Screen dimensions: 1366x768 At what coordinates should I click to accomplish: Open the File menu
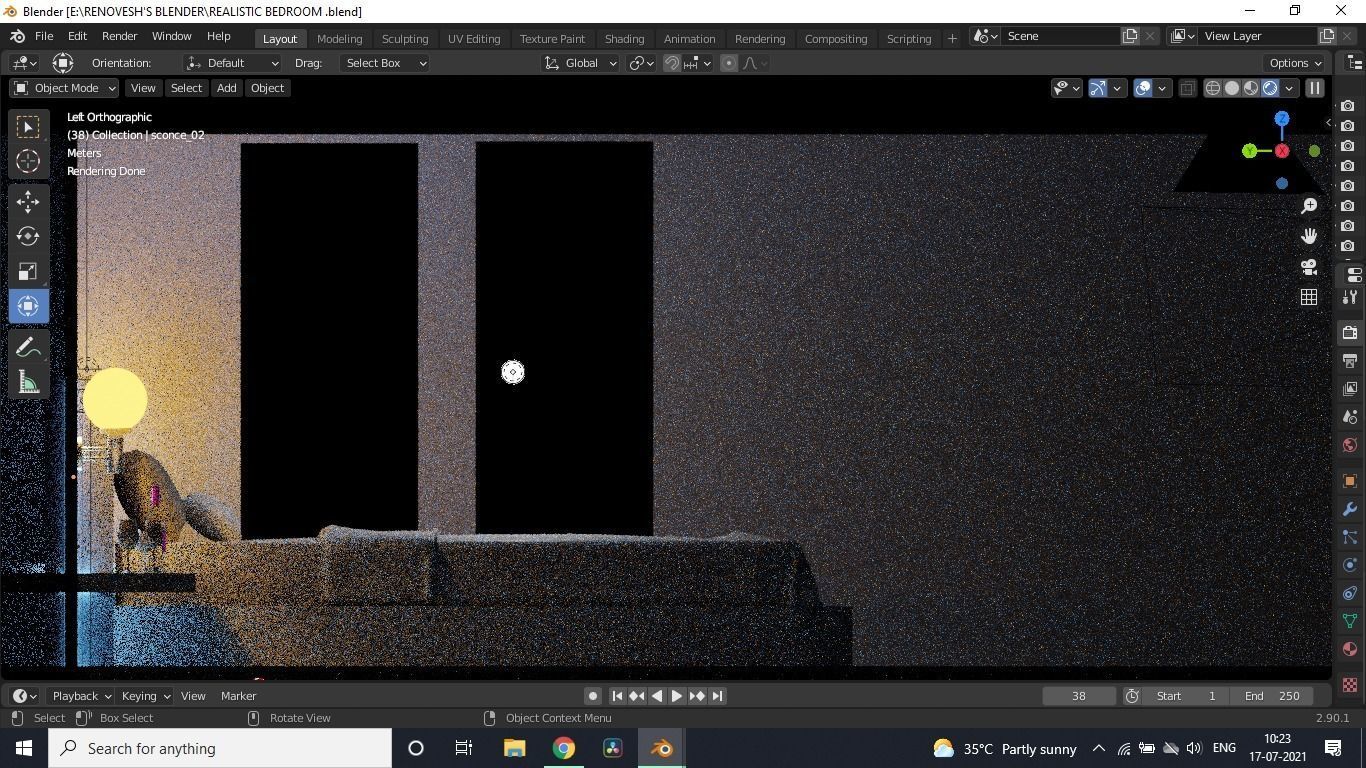tap(44, 36)
